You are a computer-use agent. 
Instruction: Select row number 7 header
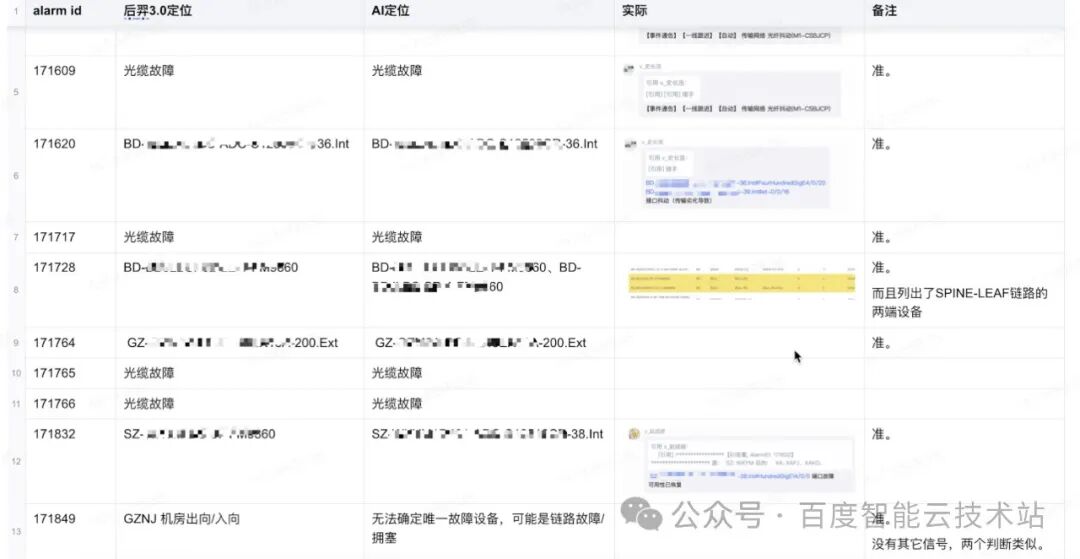tap(16, 238)
